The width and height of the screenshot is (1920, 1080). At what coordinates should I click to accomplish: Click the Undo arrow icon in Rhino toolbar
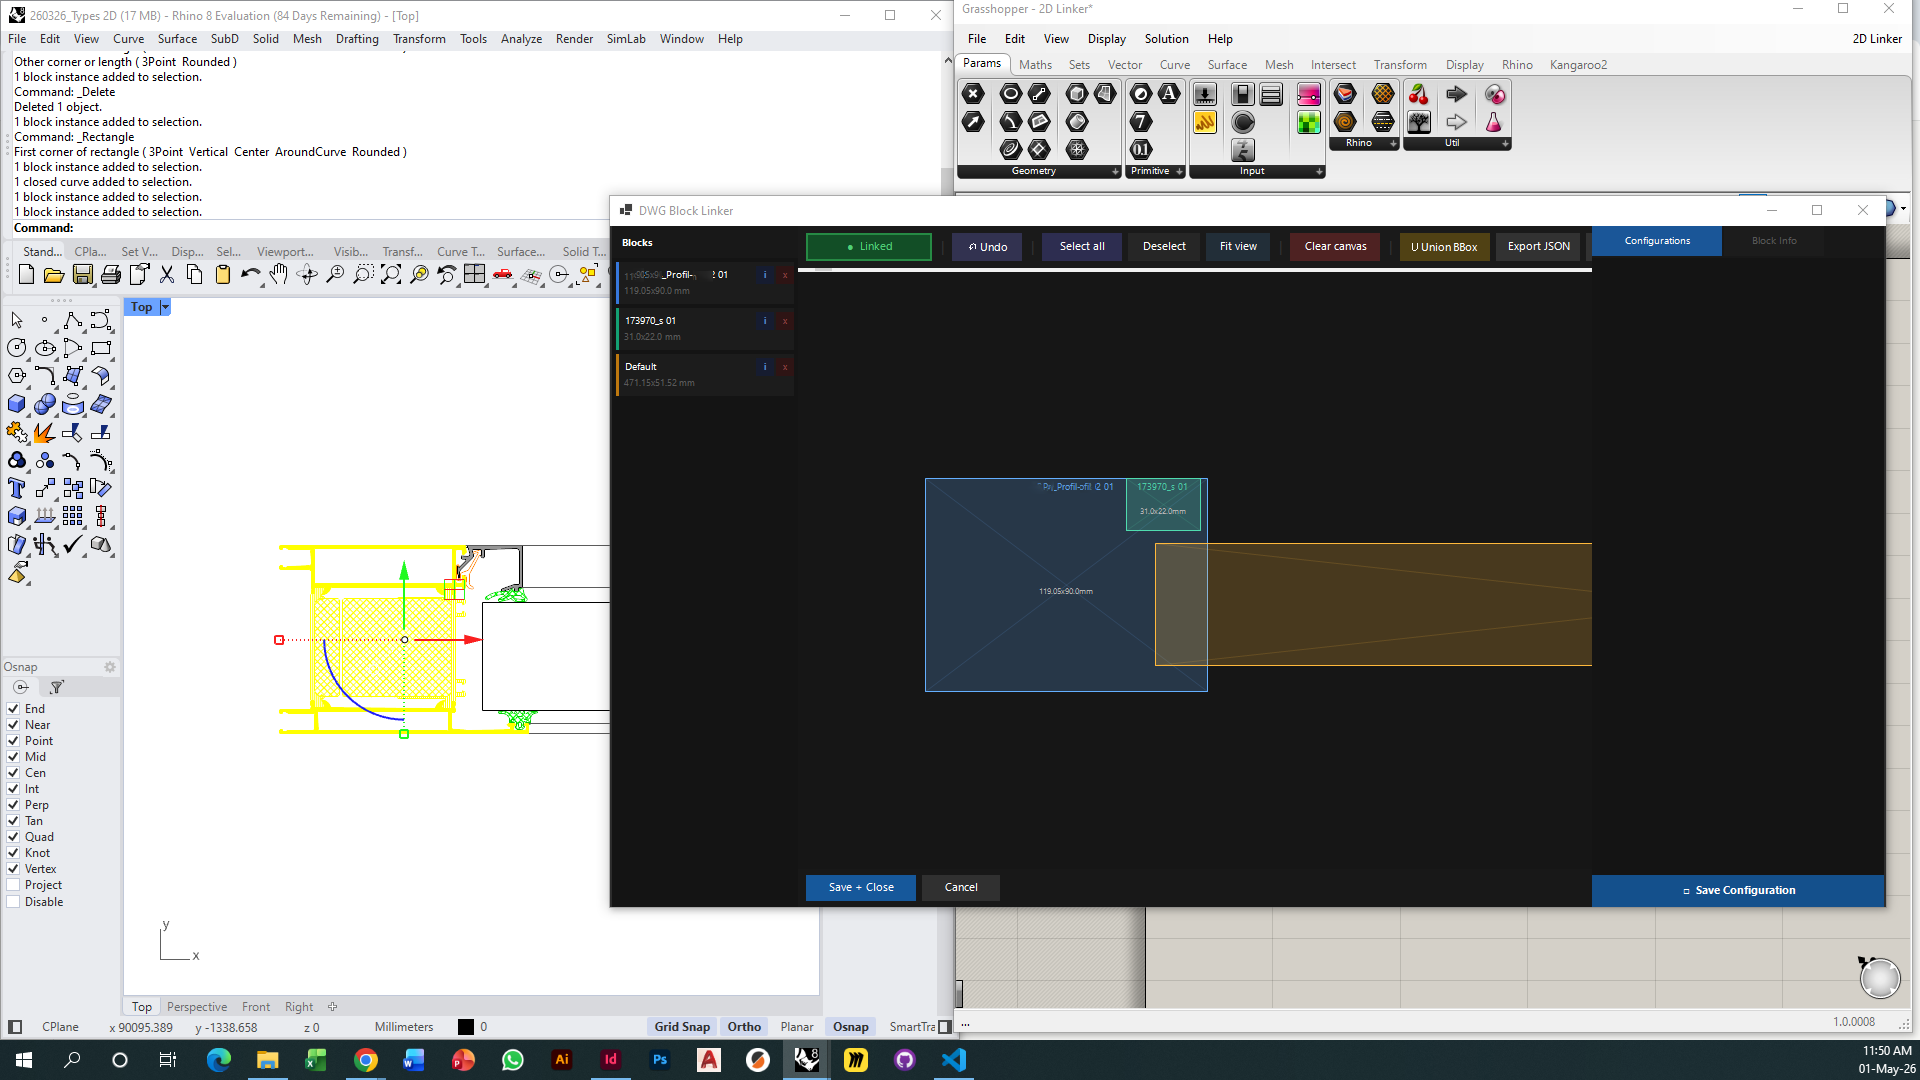coord(250,275)
